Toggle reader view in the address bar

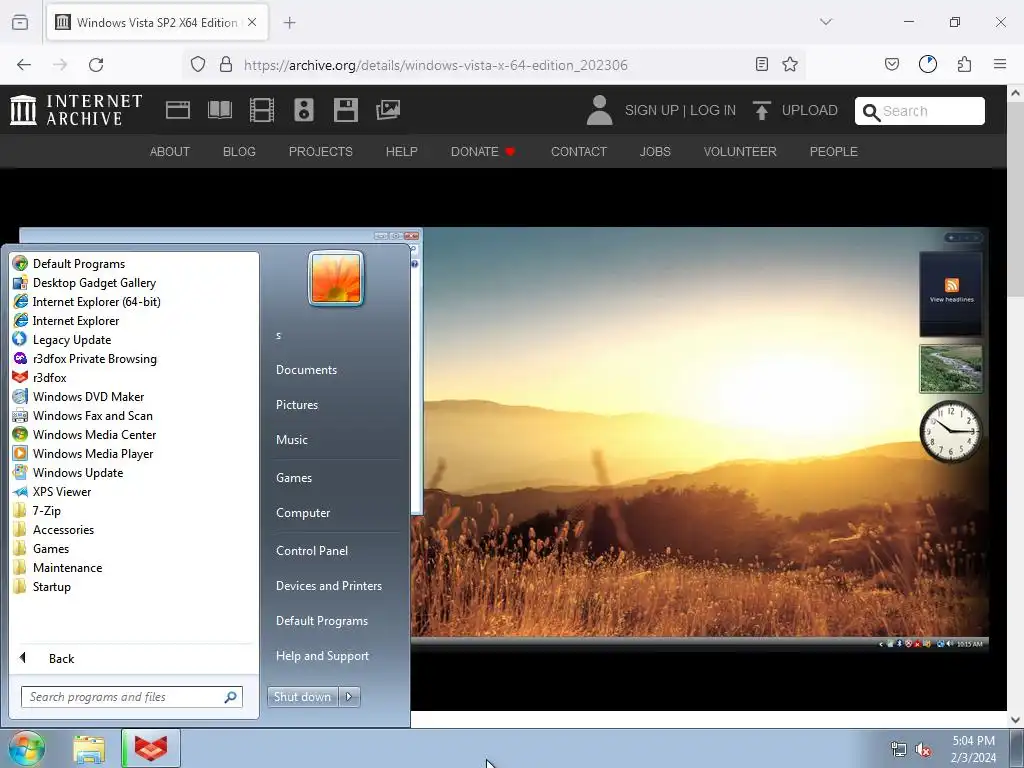[x=761, y=64]
